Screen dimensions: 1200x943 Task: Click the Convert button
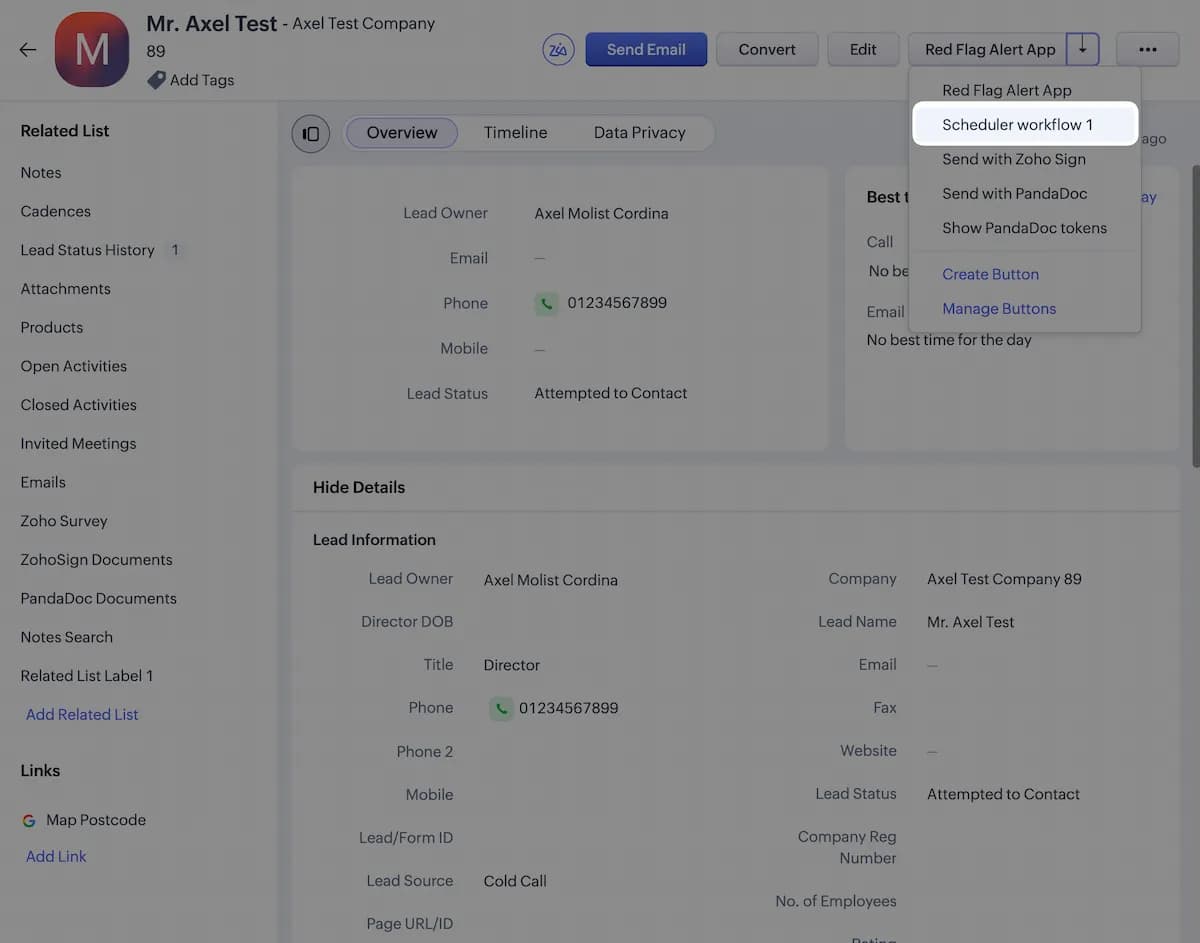tap(767, 48)
